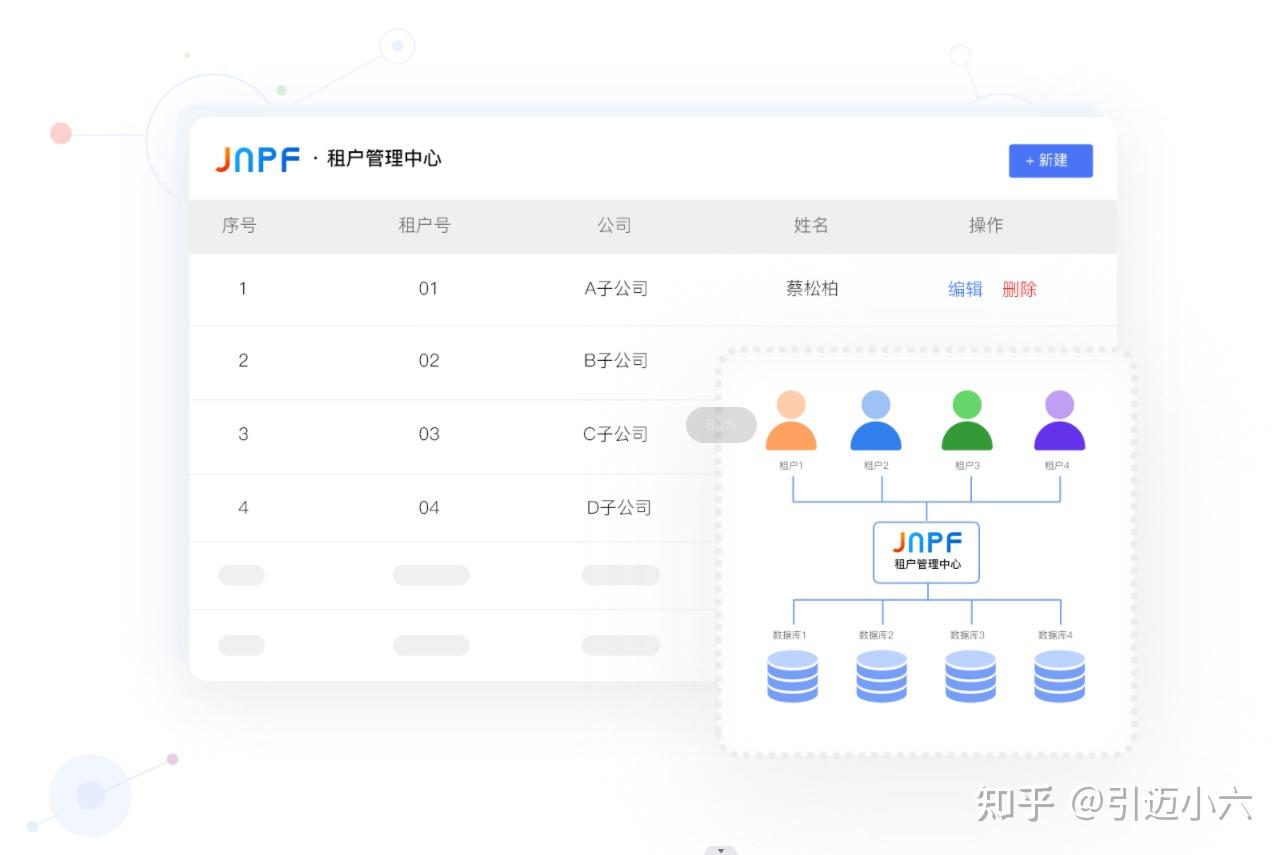Select the orange 租户1 user icon
Screen dimensions: 1285x855
tap(792, 425)
